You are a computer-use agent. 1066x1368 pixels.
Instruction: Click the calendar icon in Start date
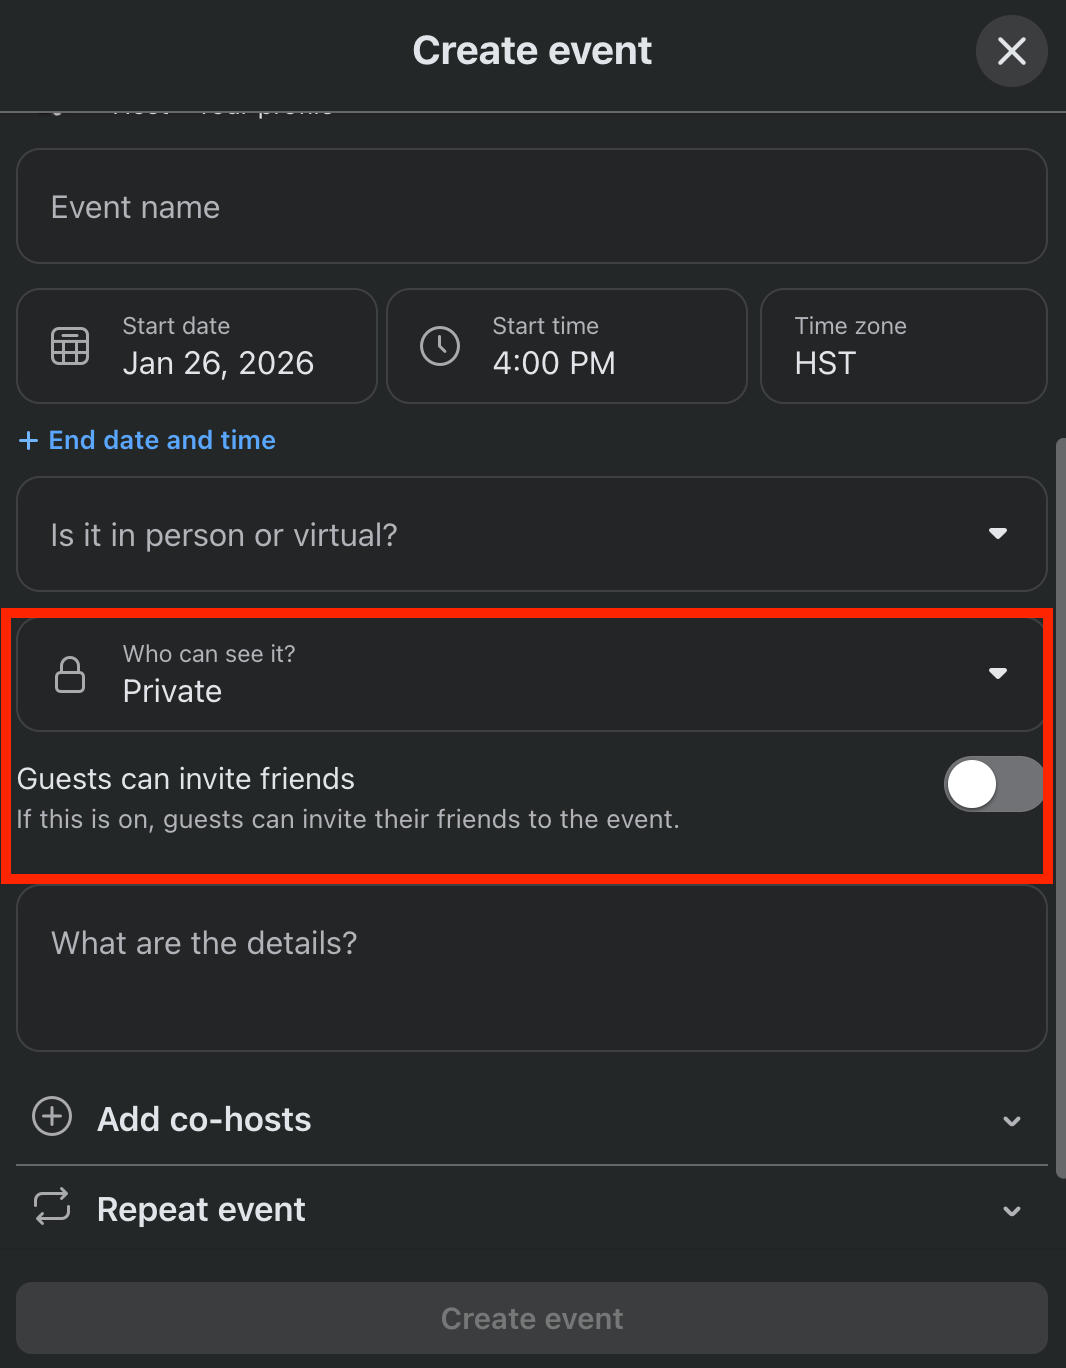[x=70, y=346]
